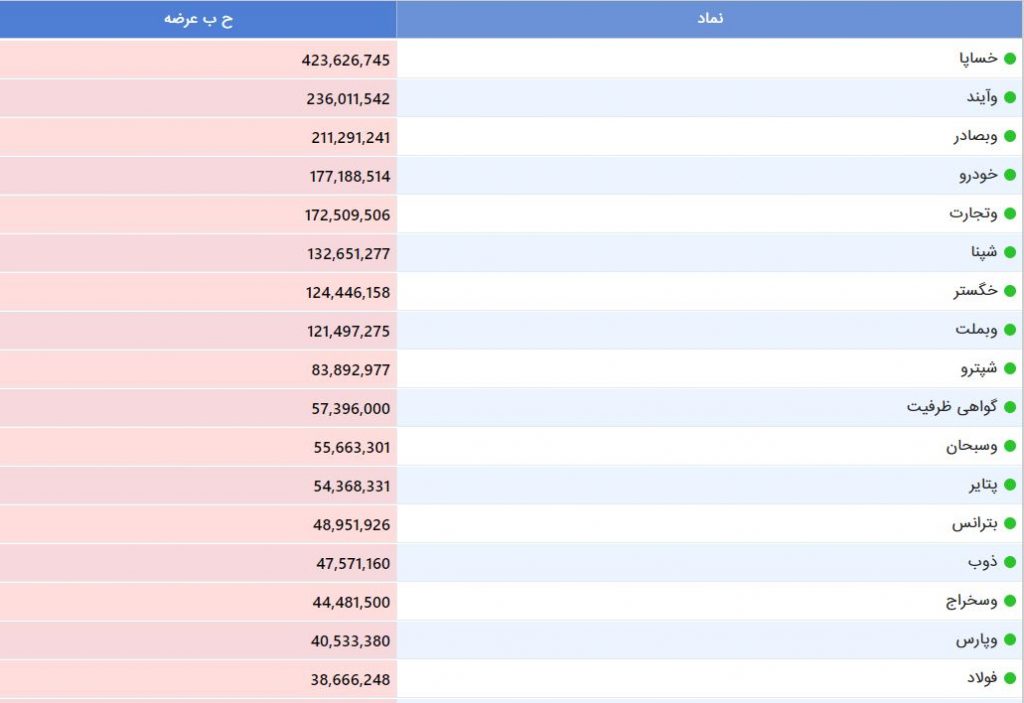Select the ذوب symbol name

(983, 563)
